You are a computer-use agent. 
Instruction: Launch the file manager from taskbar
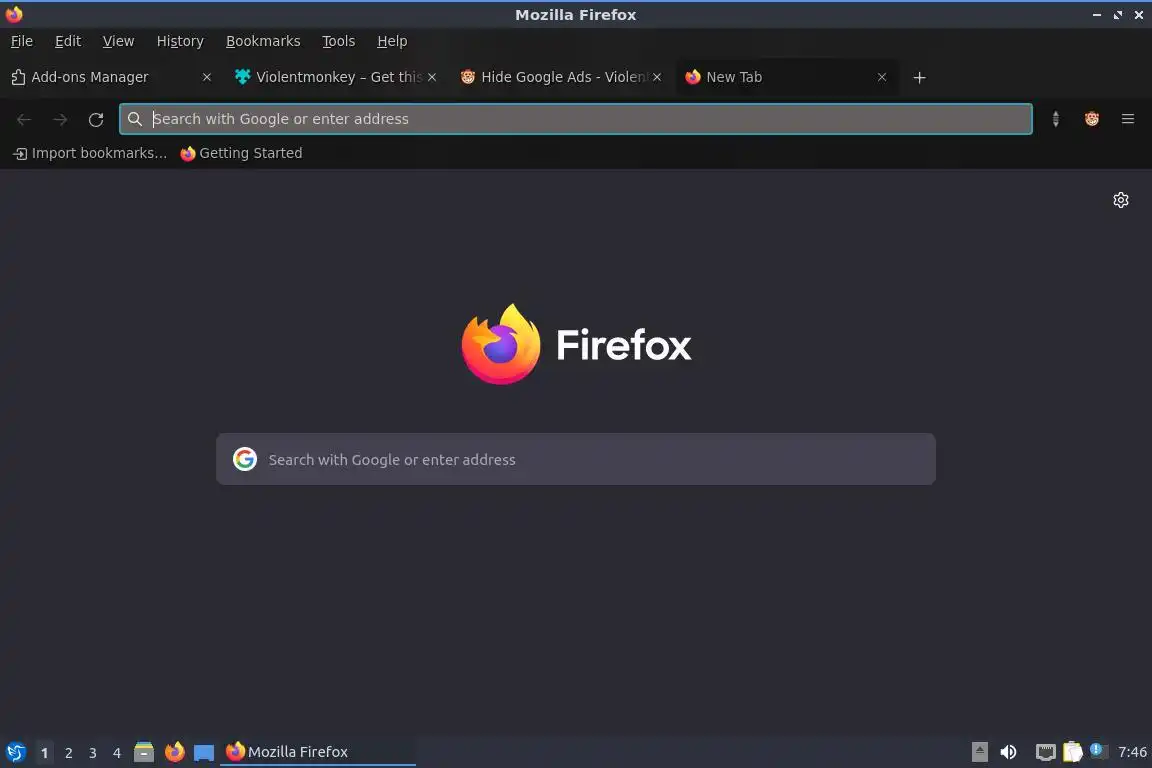(144, 752)
